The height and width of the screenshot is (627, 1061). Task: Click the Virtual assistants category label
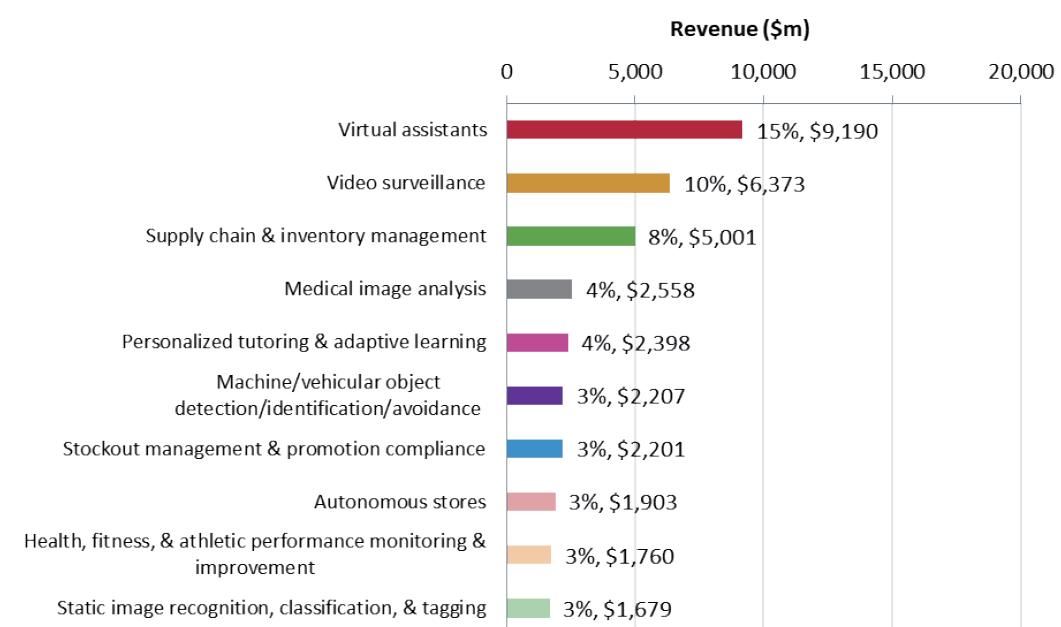[x=412, y=129]
